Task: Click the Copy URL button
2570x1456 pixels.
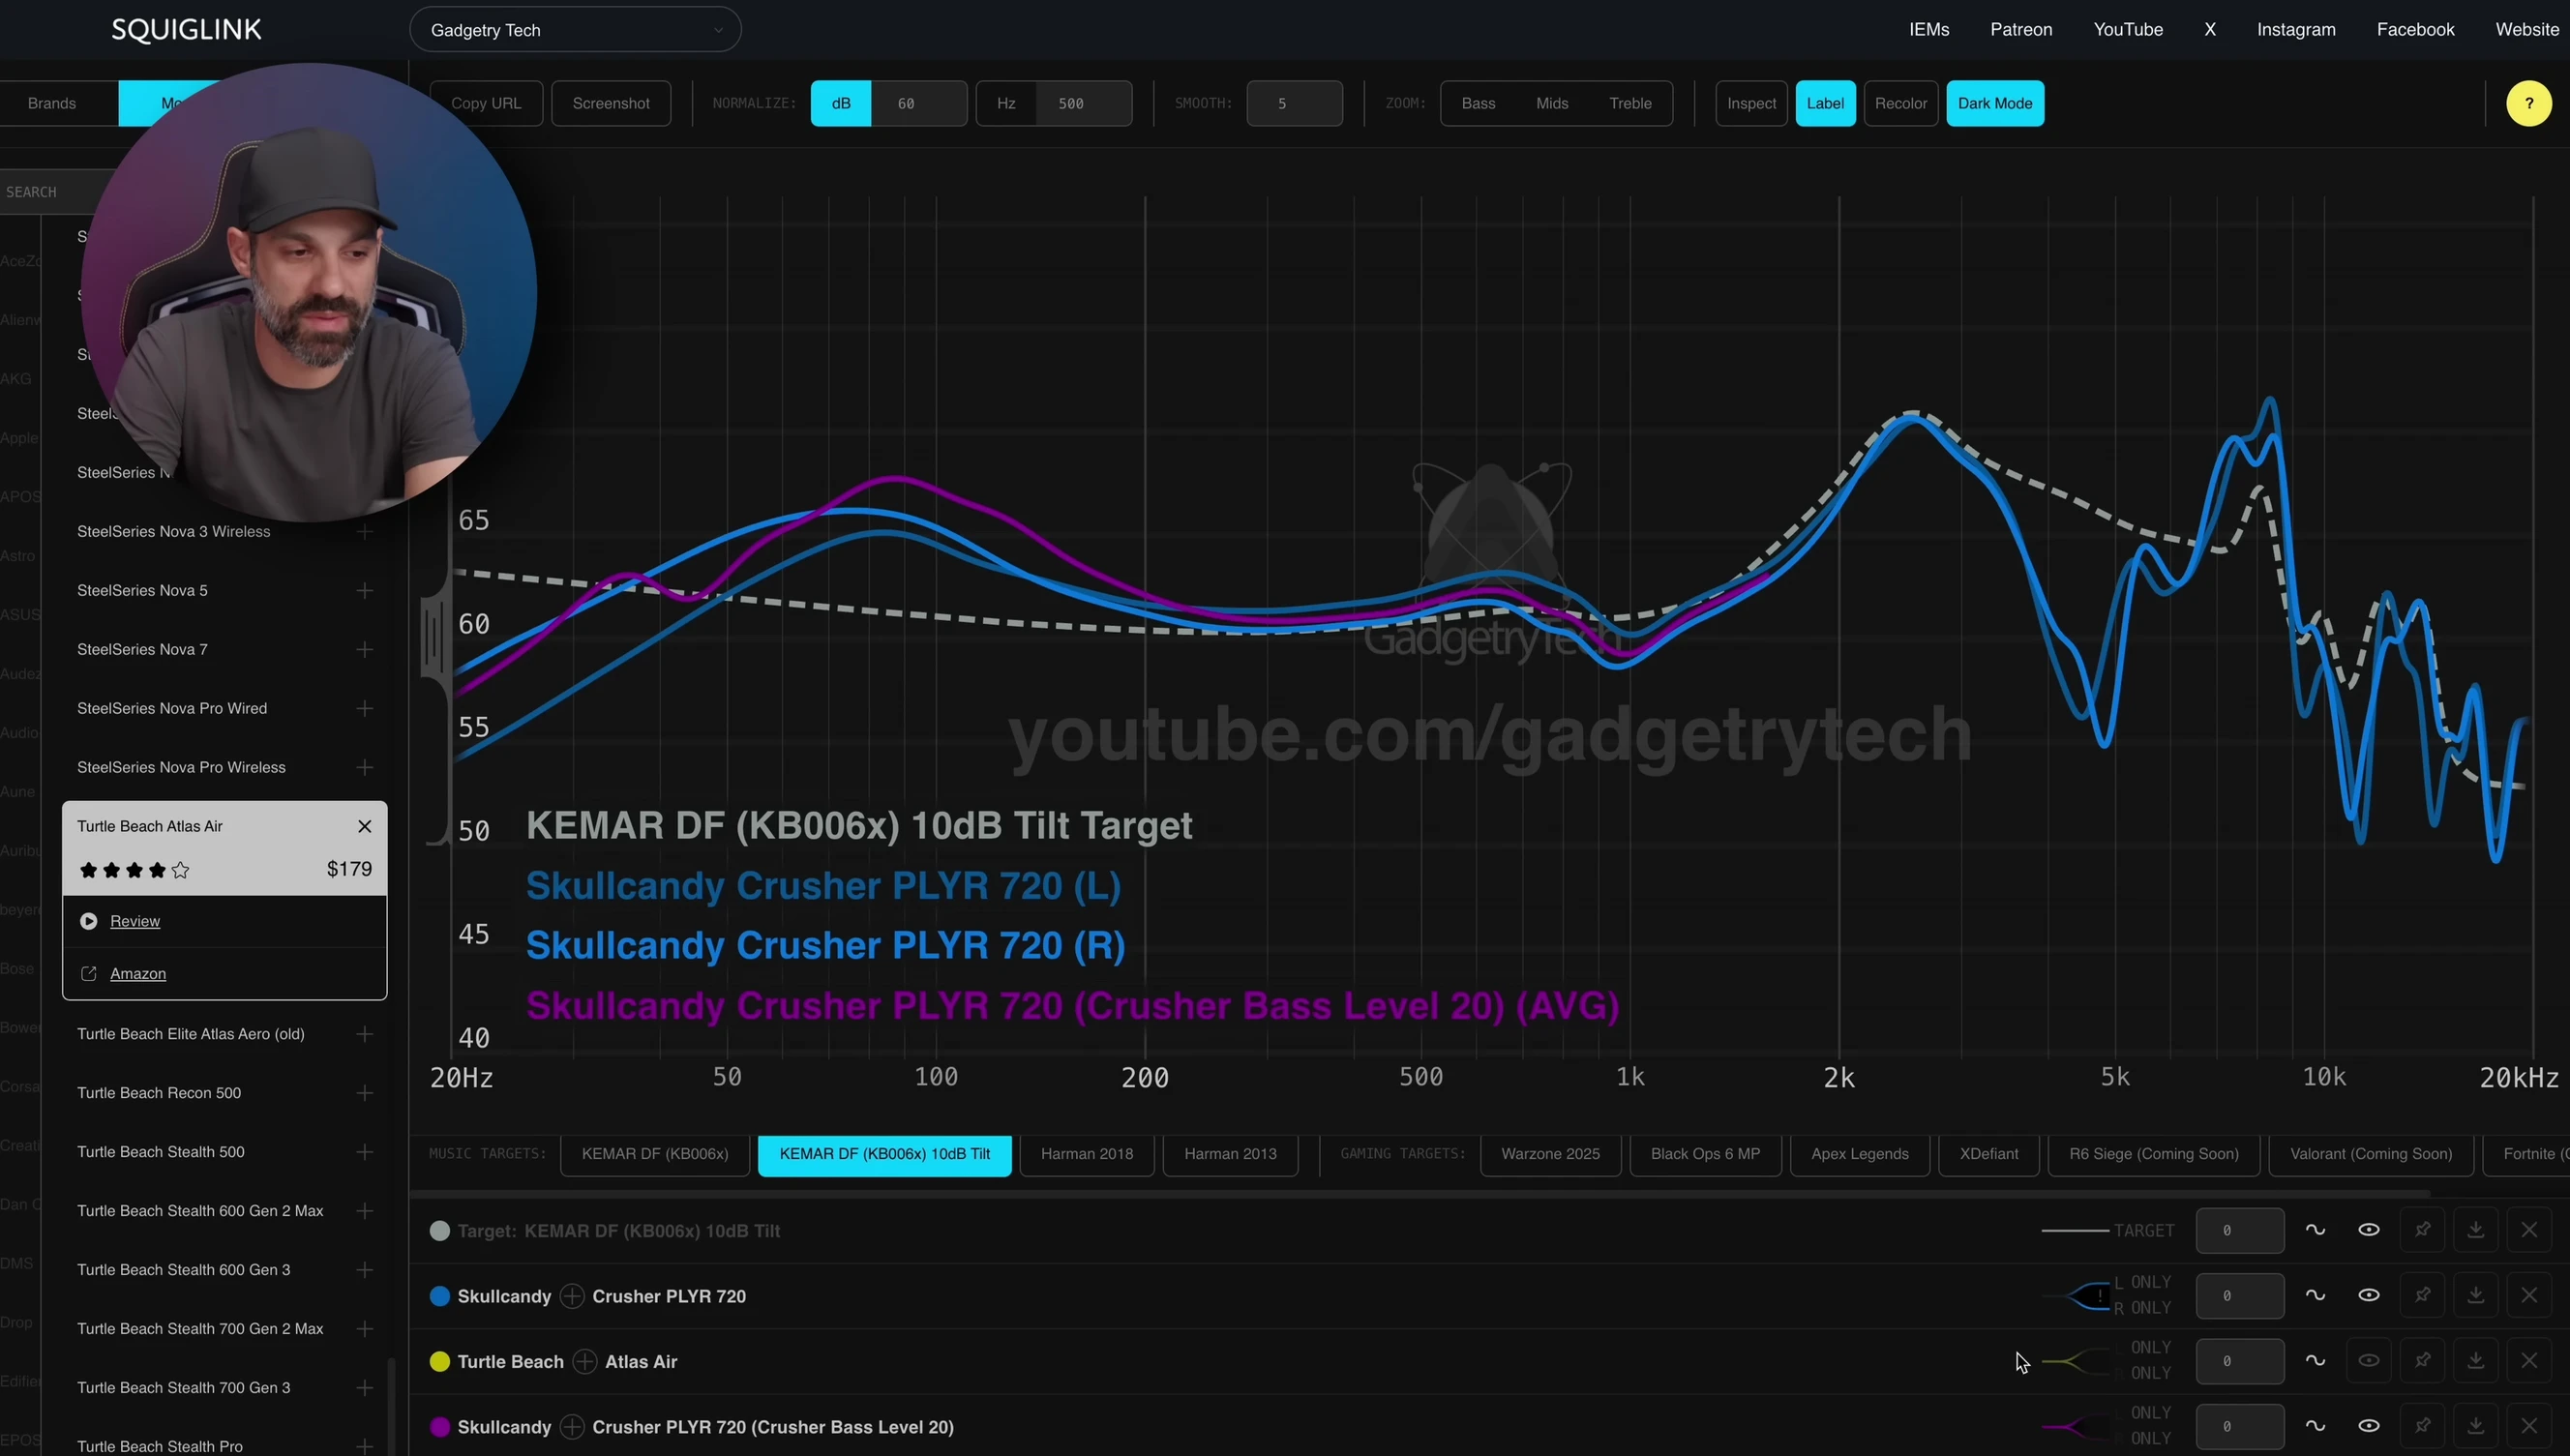Action: click(486, 103)
